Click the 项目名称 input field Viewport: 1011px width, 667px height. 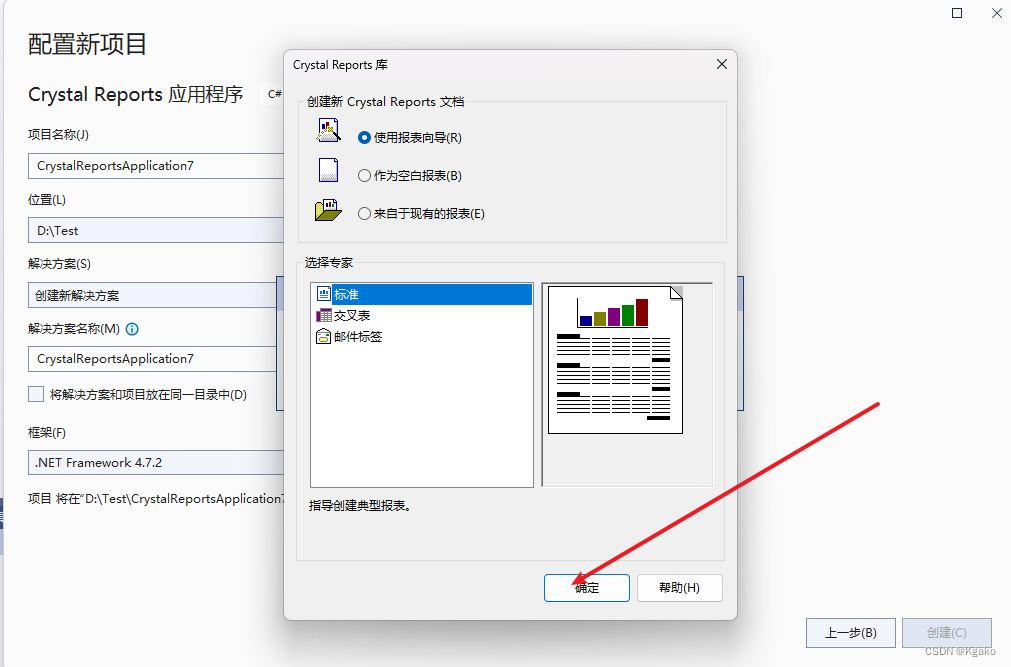point(156,166)
